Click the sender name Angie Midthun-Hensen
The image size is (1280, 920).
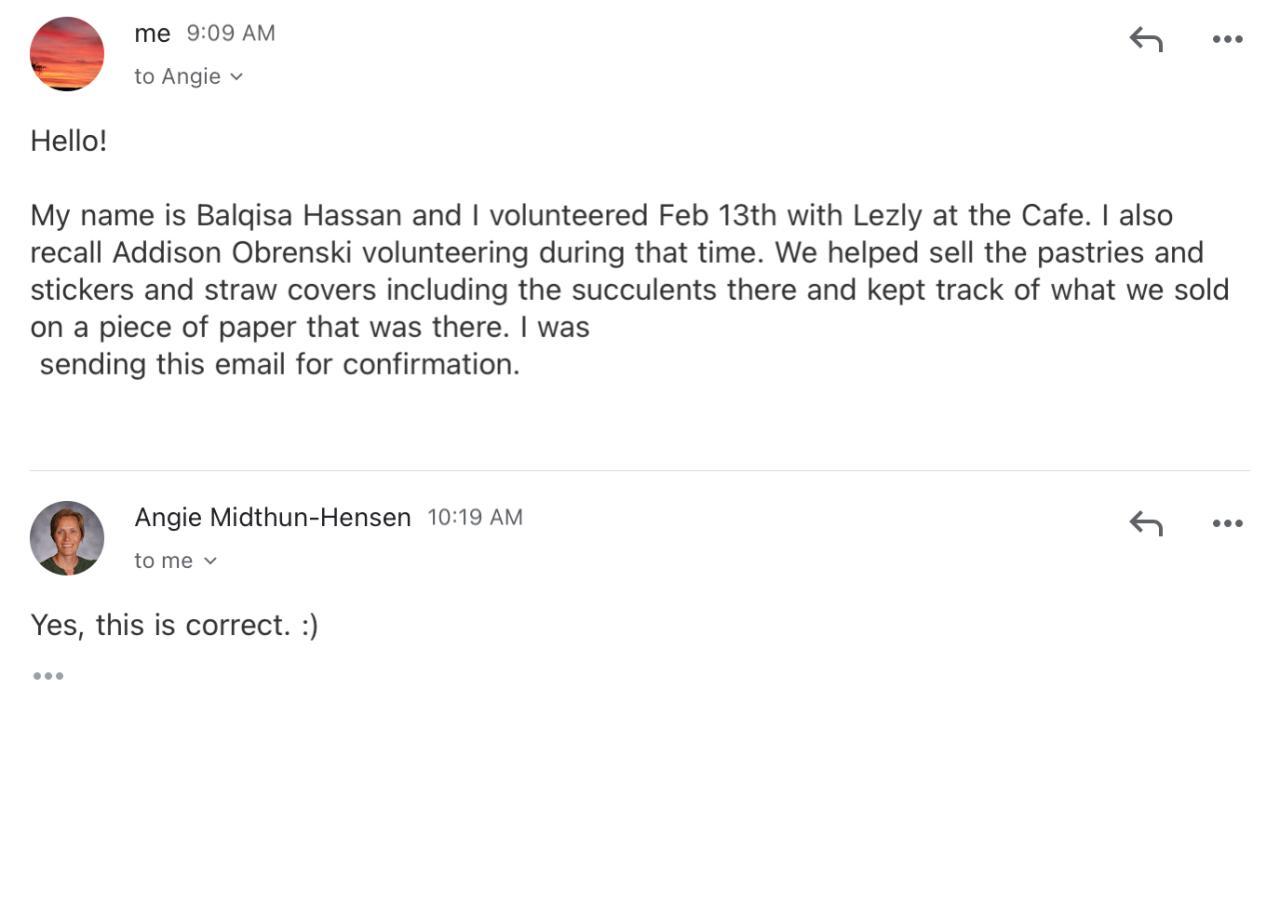click(x=272, y=517)
